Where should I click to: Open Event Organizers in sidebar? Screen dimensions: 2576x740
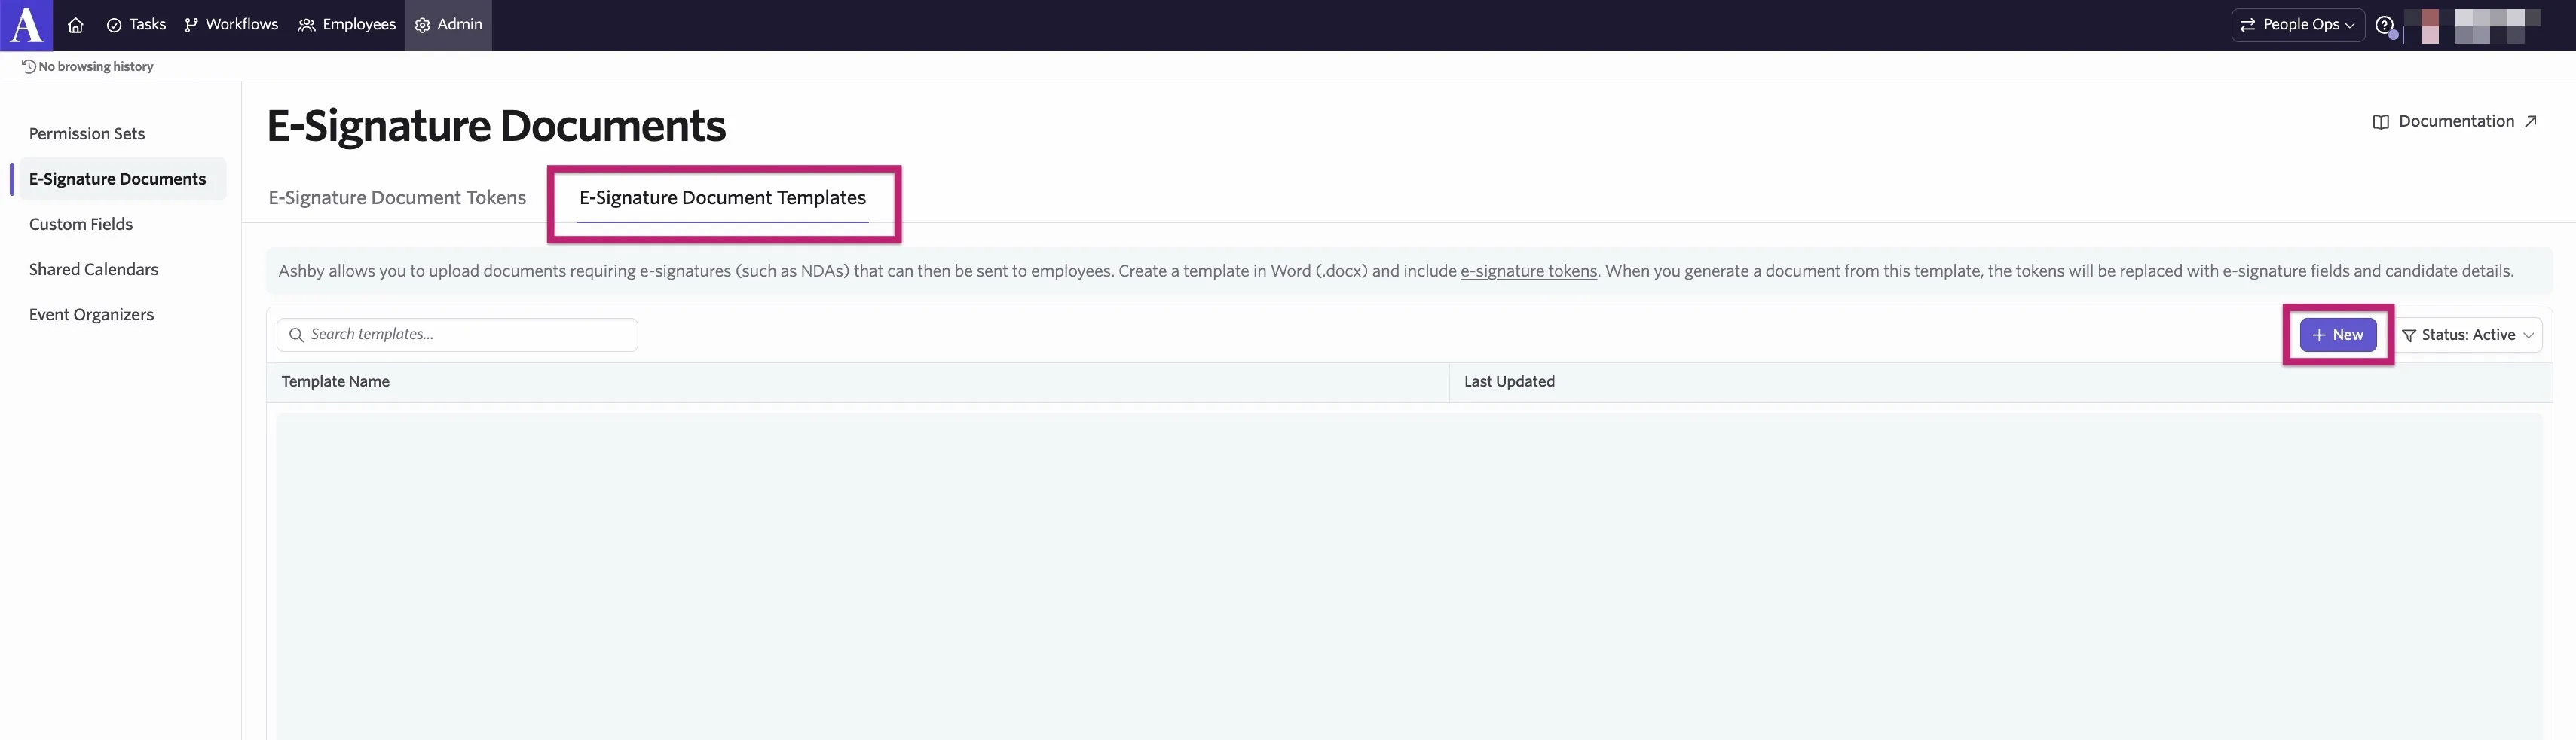pyautogui.click(x=92, y=314)
